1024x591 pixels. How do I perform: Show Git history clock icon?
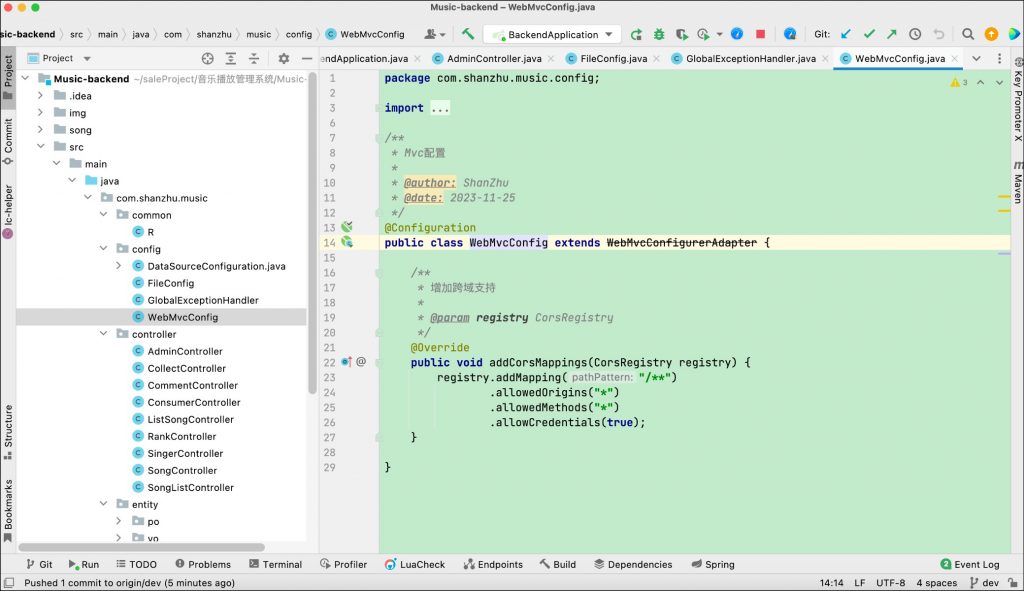[x=915, y=34]
